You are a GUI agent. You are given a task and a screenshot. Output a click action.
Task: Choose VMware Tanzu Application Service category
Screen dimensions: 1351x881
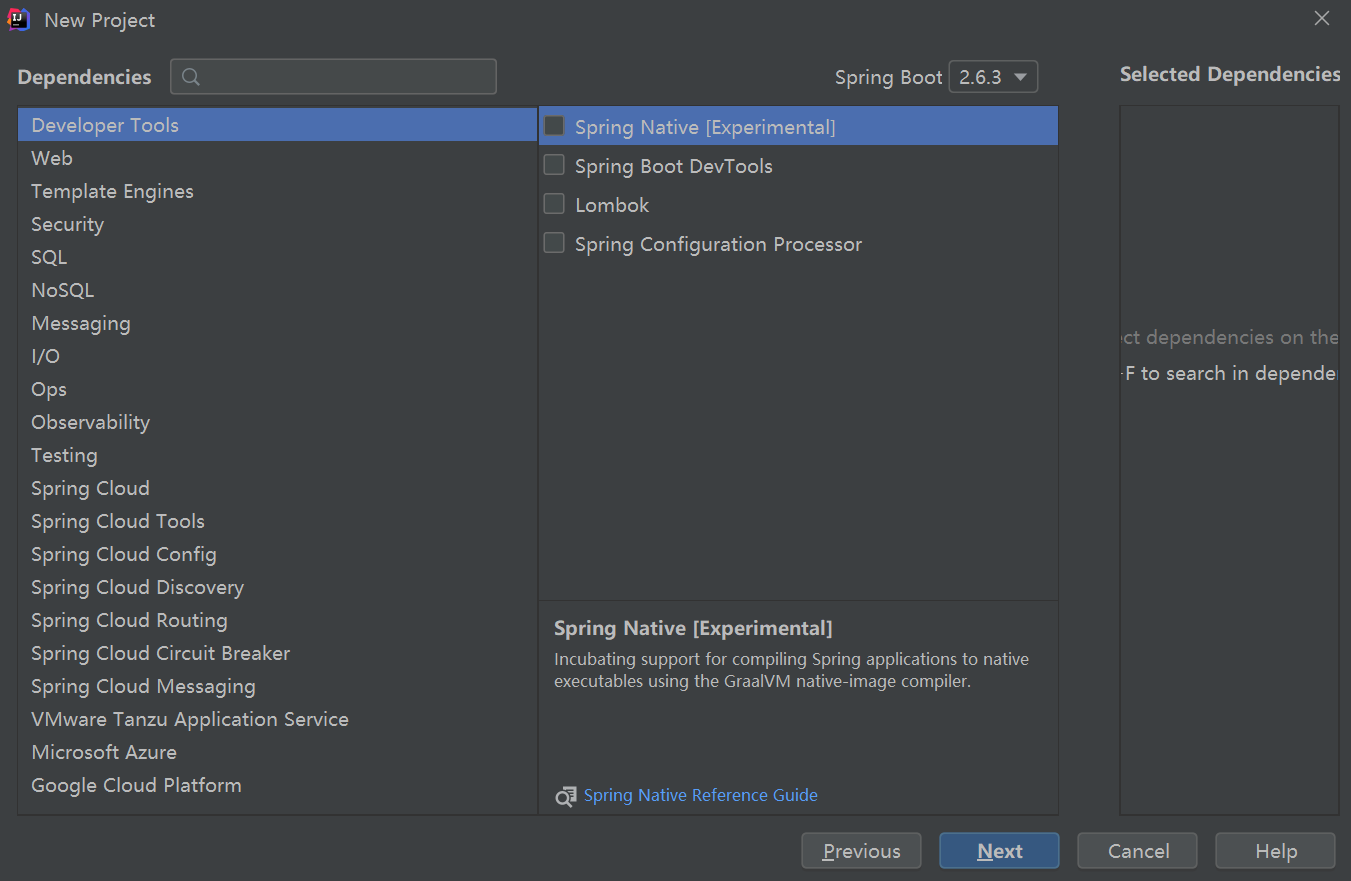[x=278, y=719]
